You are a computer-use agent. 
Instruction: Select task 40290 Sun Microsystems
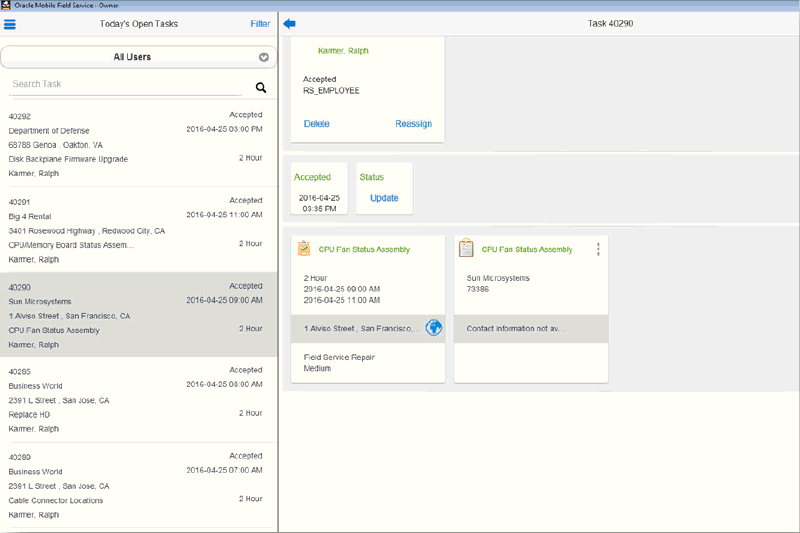click(x=138, y=314)
